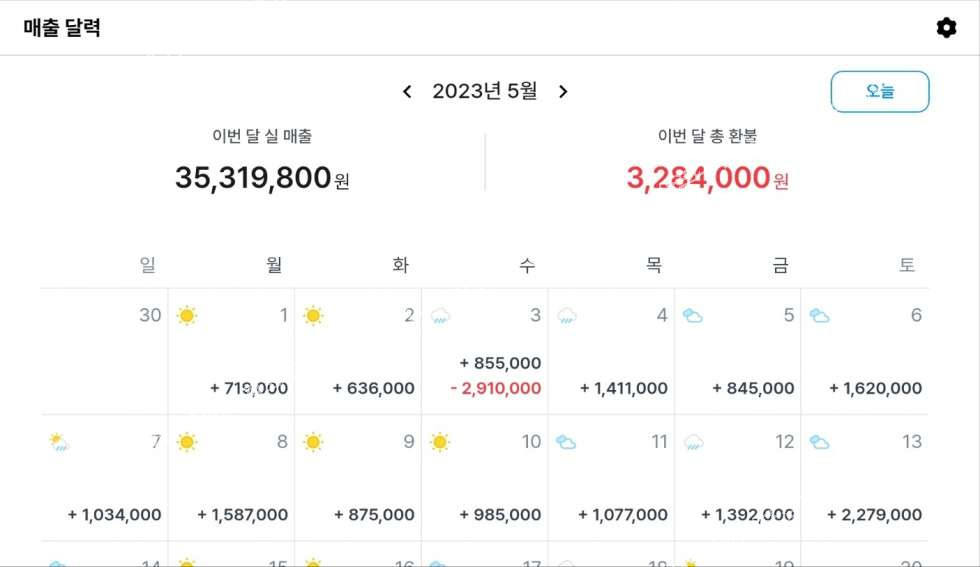This screenshot has height=567, width=980.
Task: Click the 오늘 button
Action: click(880, 92)
